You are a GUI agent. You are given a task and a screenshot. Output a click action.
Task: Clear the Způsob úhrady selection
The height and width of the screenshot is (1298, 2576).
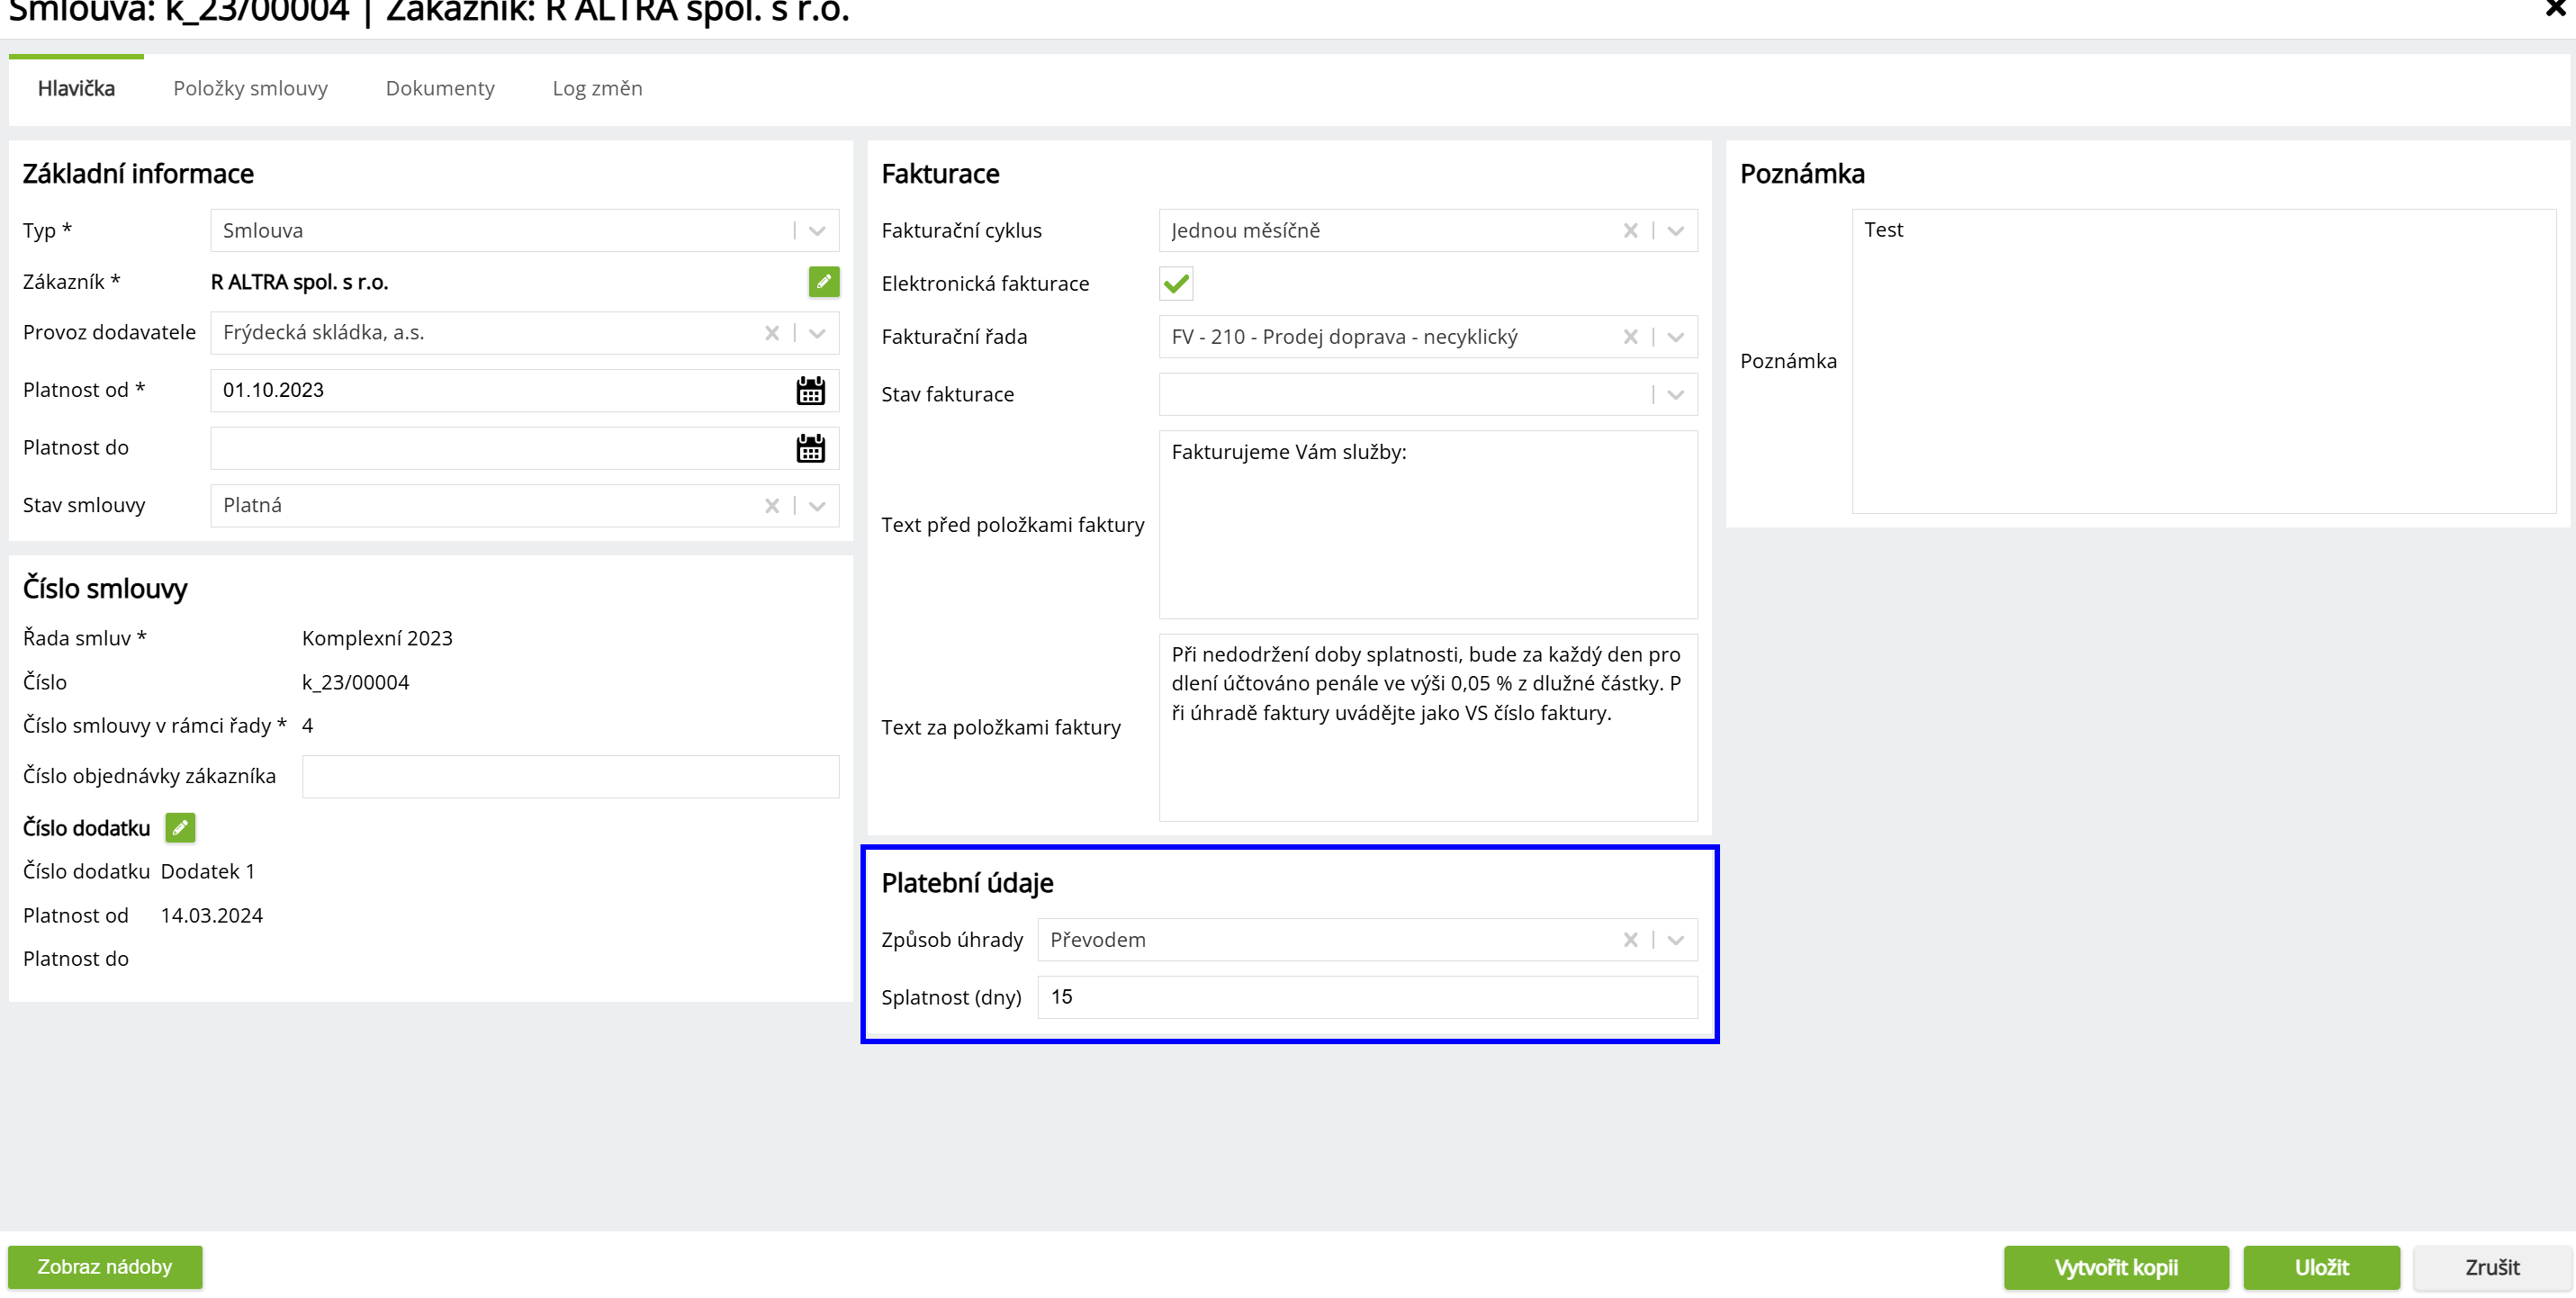[1630, 940]
